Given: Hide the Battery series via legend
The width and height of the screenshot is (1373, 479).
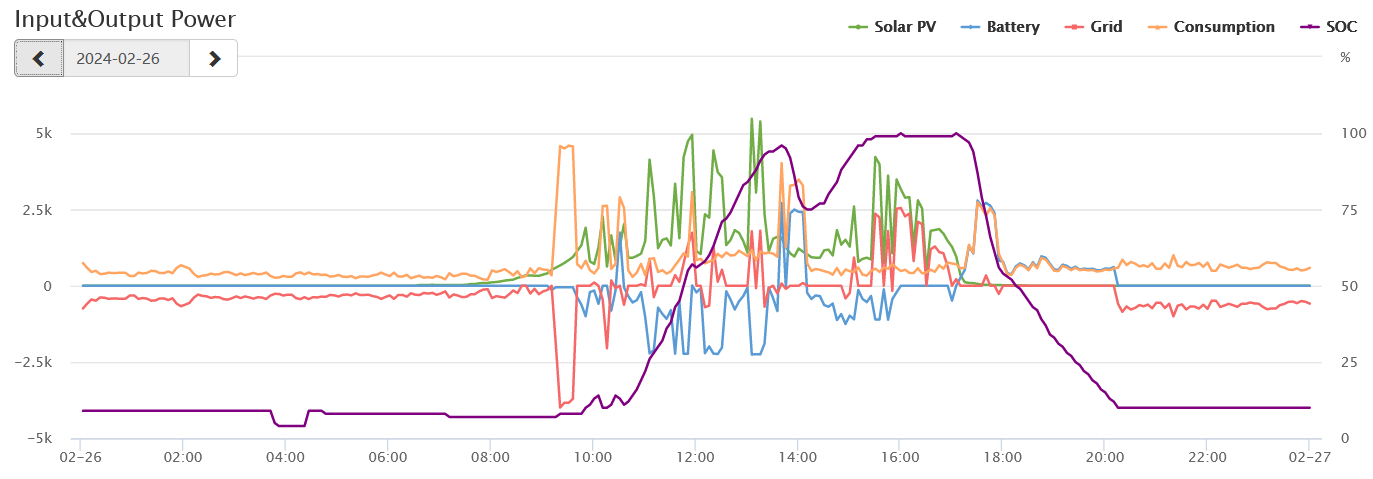Looking at the screenshot, I should click(1013, 27).
